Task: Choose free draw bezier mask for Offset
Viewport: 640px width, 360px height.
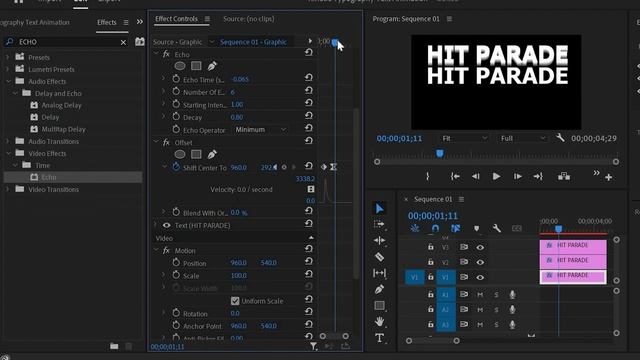Action: point(212,154)
